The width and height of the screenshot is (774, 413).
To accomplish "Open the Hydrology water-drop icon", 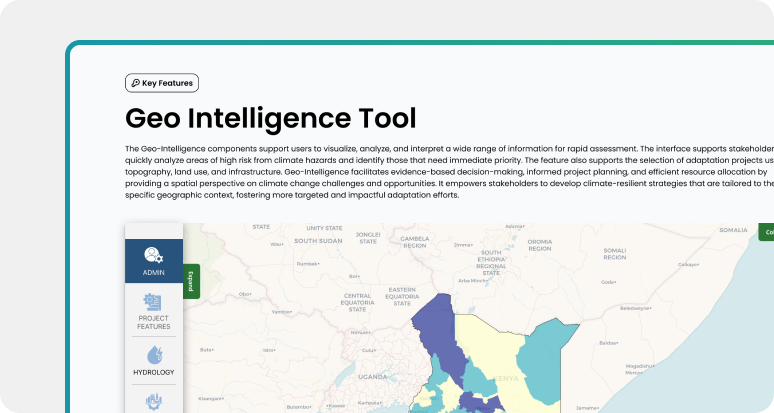I will tap(153, 361).
